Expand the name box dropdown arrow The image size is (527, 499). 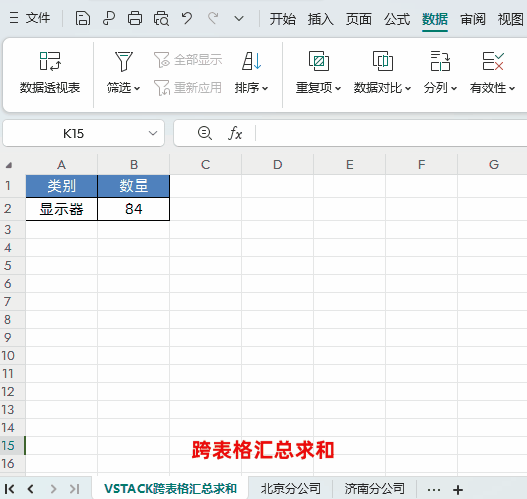153,133
